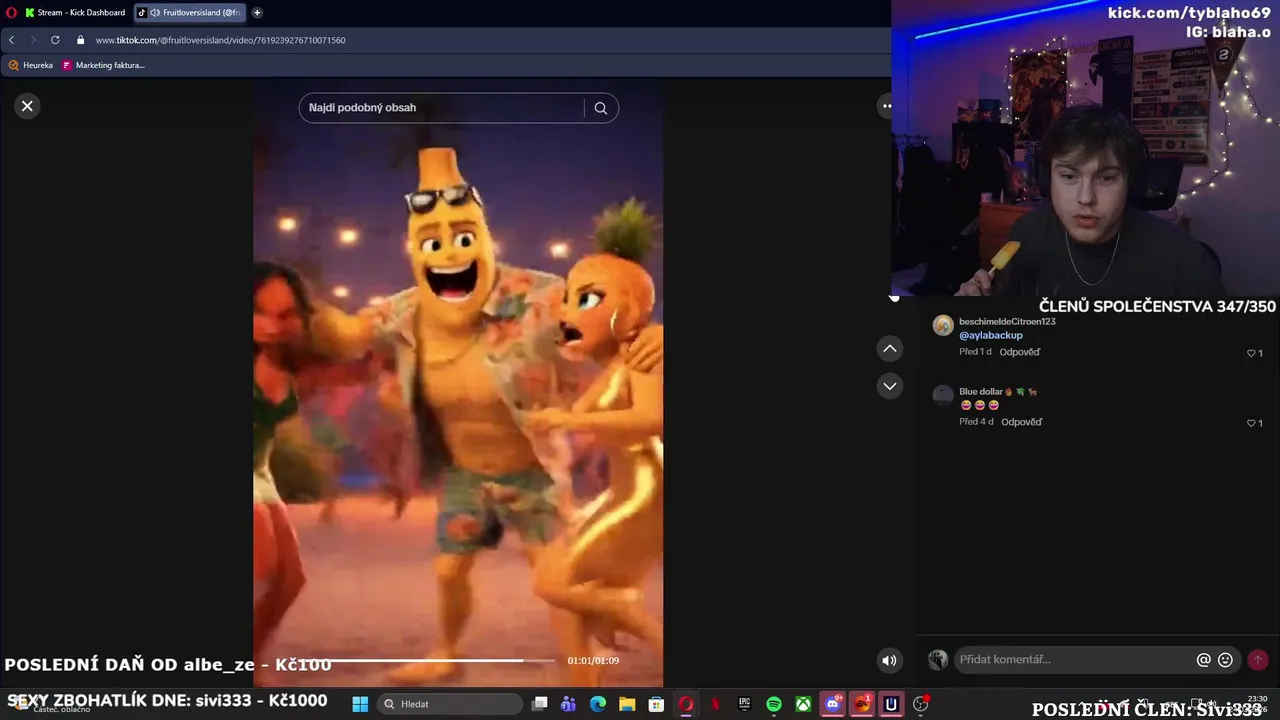Open the emoji picker in comment box
Screen dimensions: 1280x720
(1225, 660)
